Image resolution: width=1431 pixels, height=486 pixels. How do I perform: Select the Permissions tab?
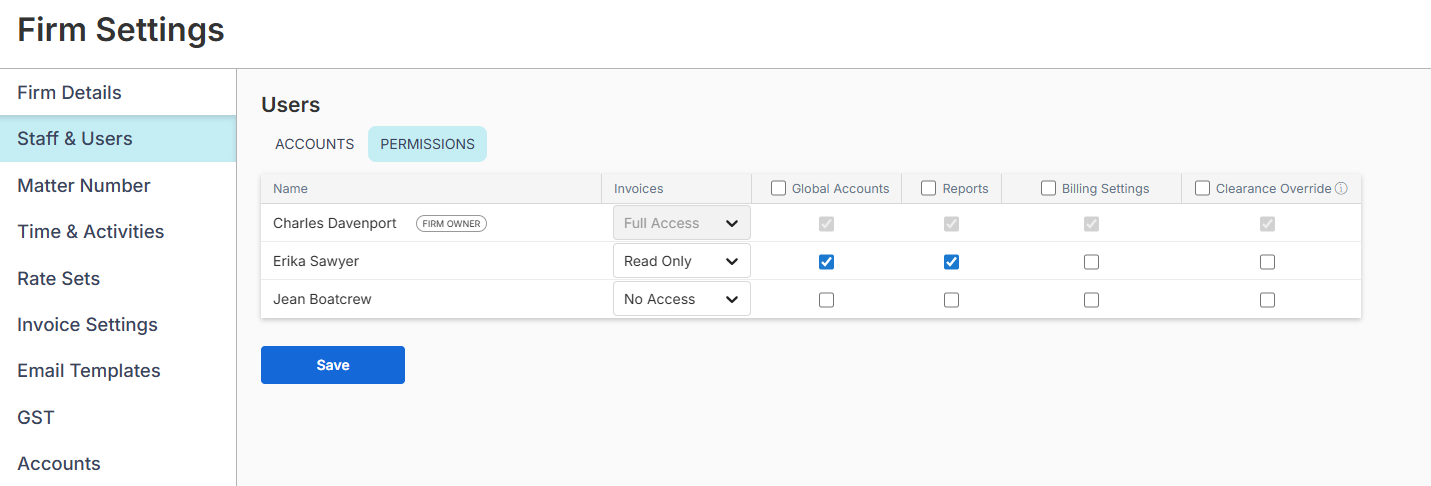pos(427,144)
